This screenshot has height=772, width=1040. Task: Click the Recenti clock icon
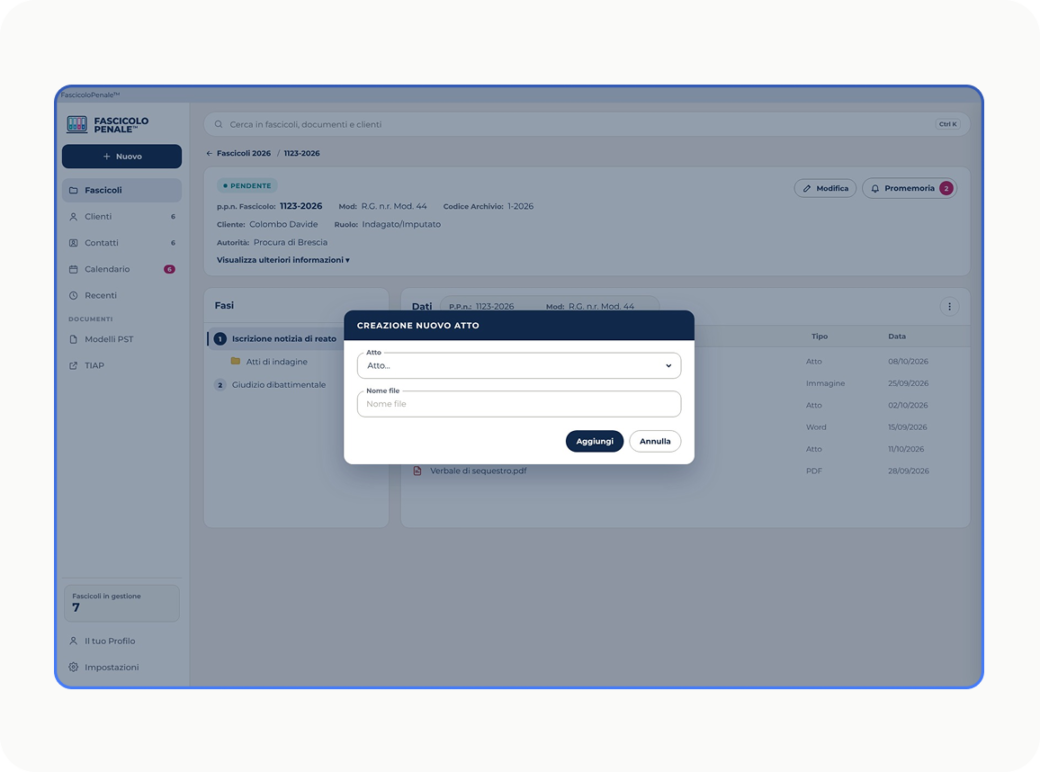coord(74,296)
